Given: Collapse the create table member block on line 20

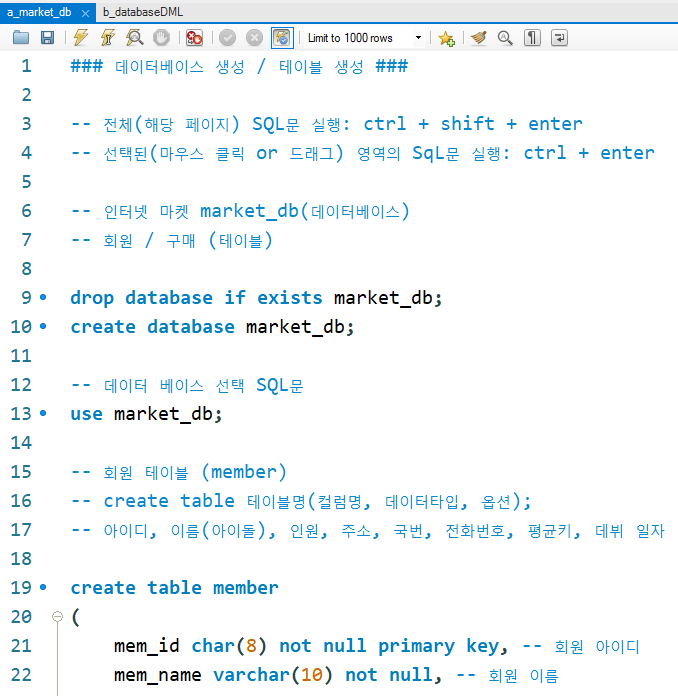Looking at the screenshot, I should point(57,616).
